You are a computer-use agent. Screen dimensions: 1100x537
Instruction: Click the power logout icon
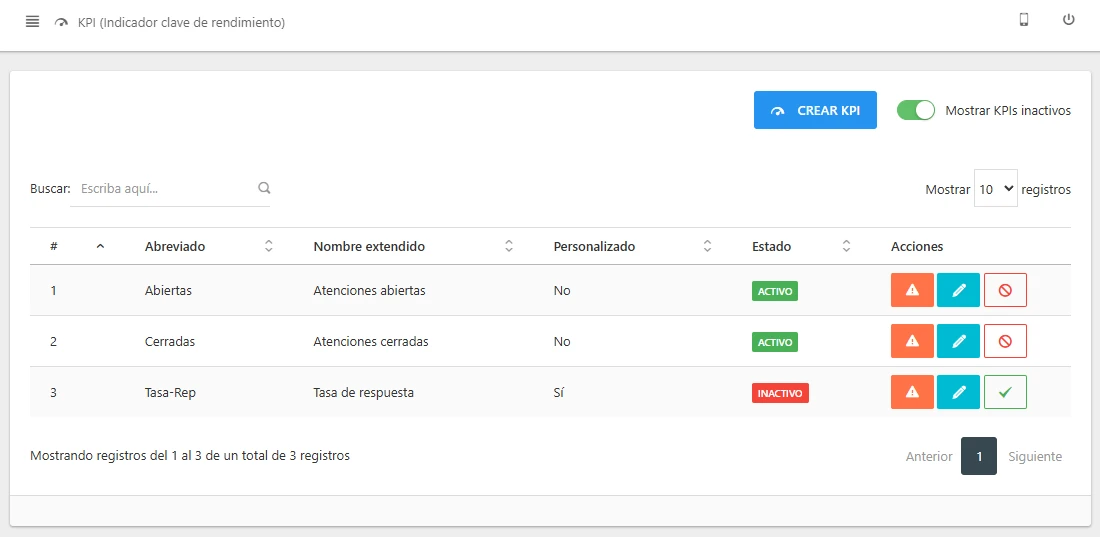tap(1068, 20)
